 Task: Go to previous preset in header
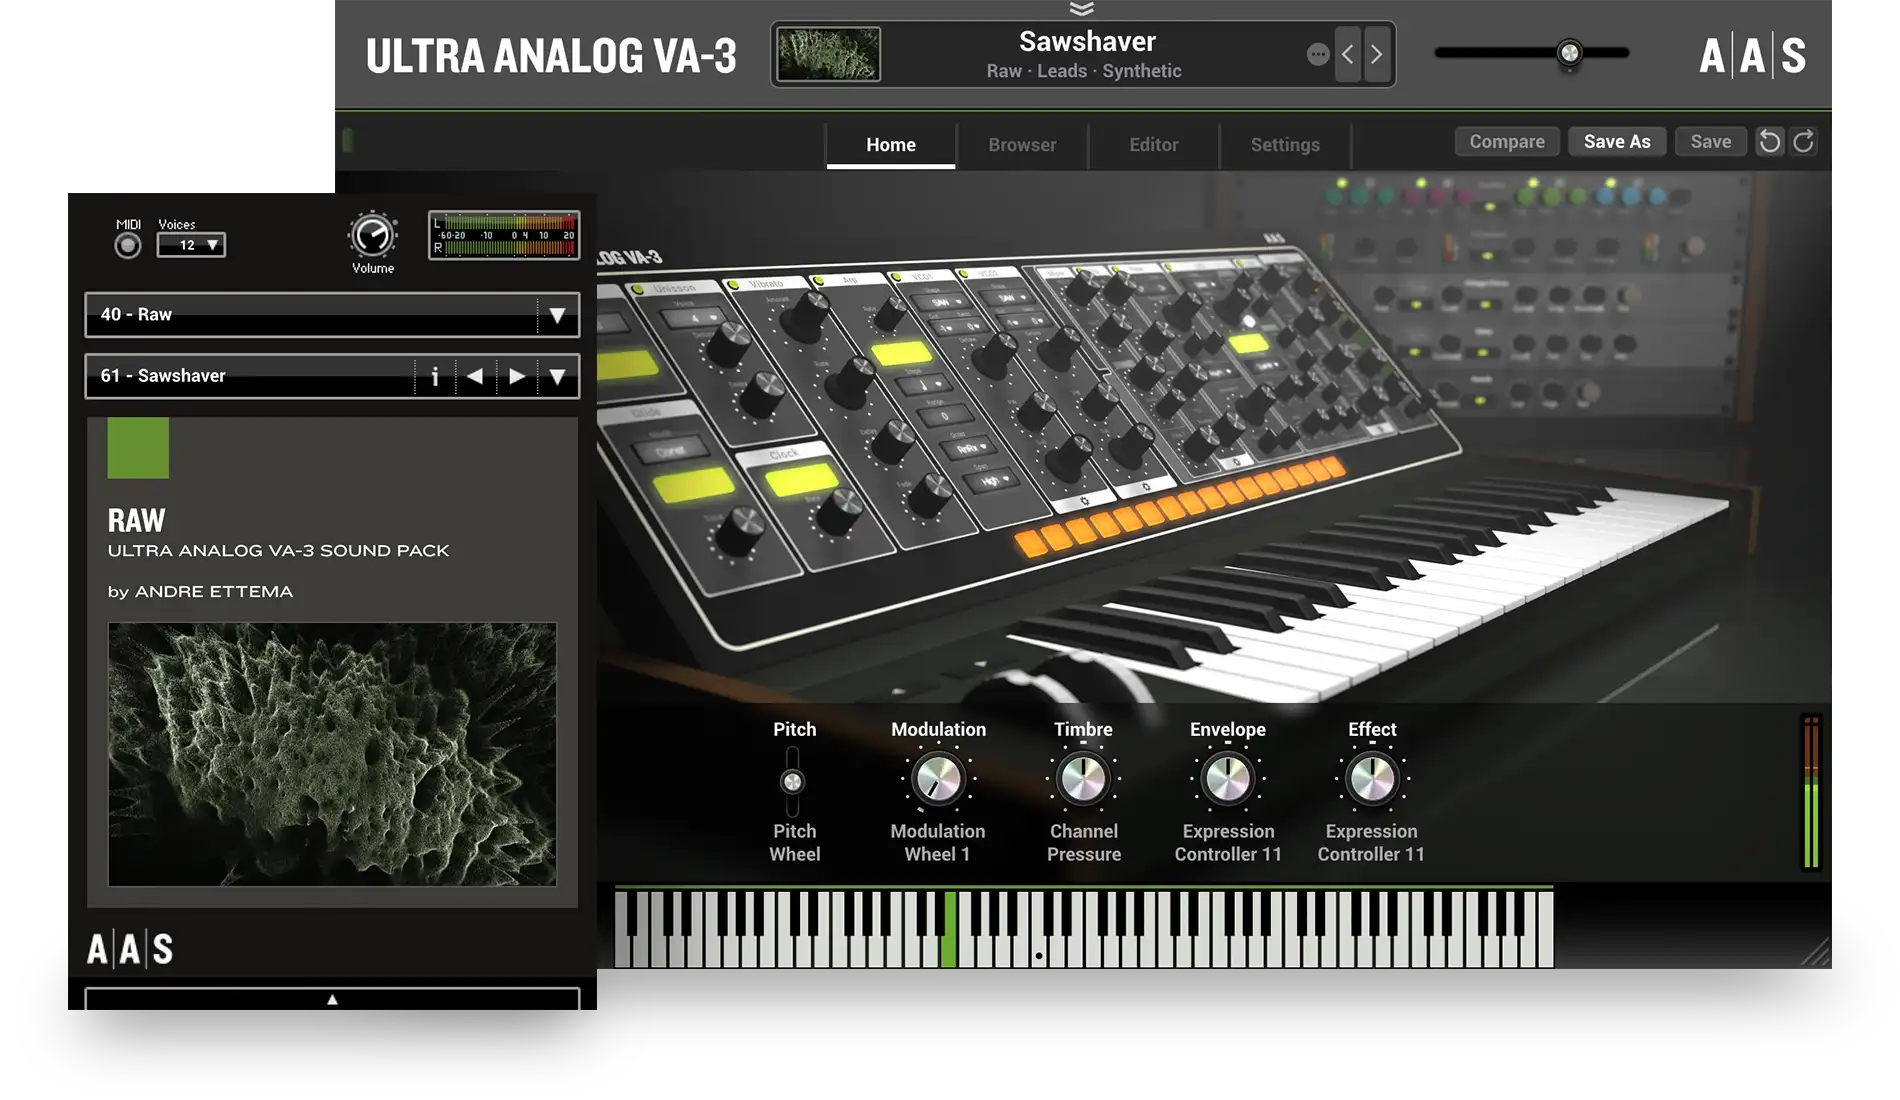(1347, 55)
